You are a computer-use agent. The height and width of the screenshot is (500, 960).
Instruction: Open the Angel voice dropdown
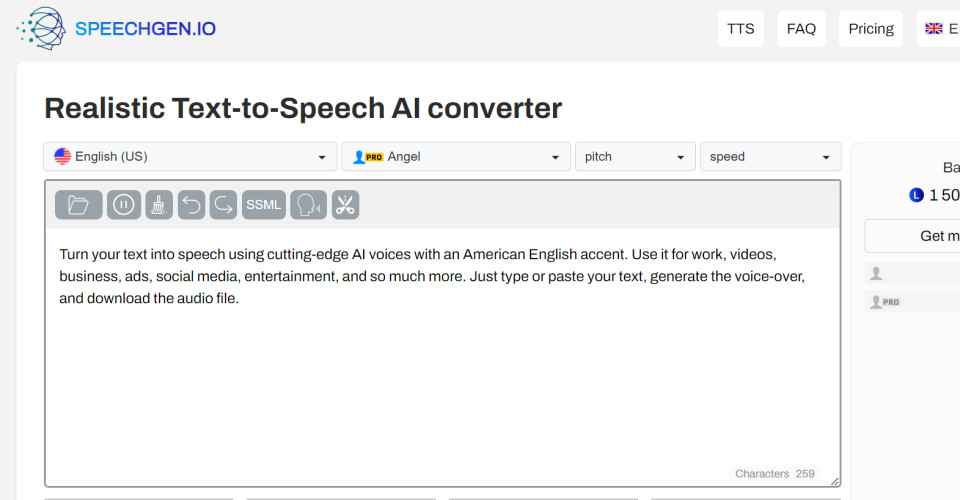point(455,157)
